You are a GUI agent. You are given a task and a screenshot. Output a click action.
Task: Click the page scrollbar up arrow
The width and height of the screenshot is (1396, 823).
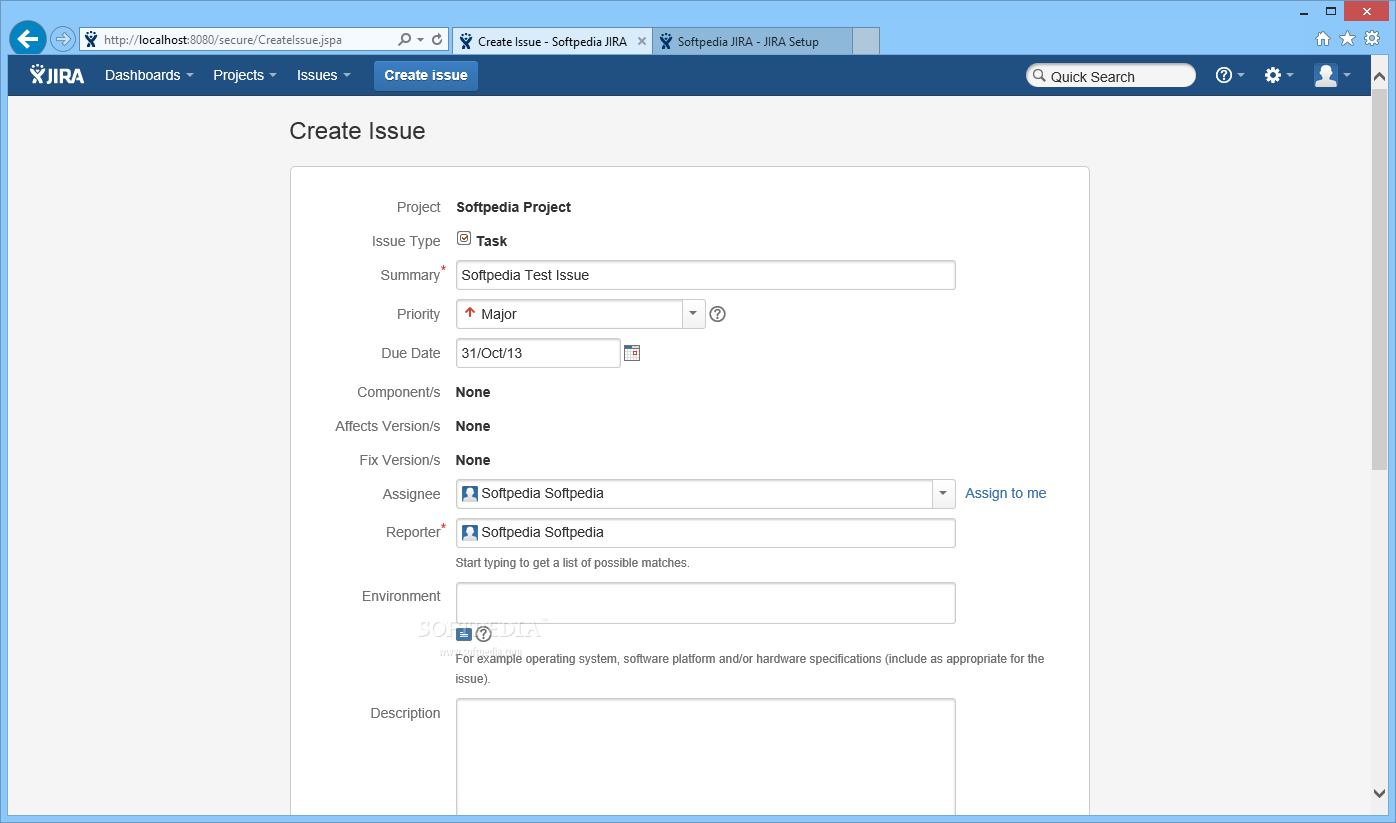tap(1379, 76)
